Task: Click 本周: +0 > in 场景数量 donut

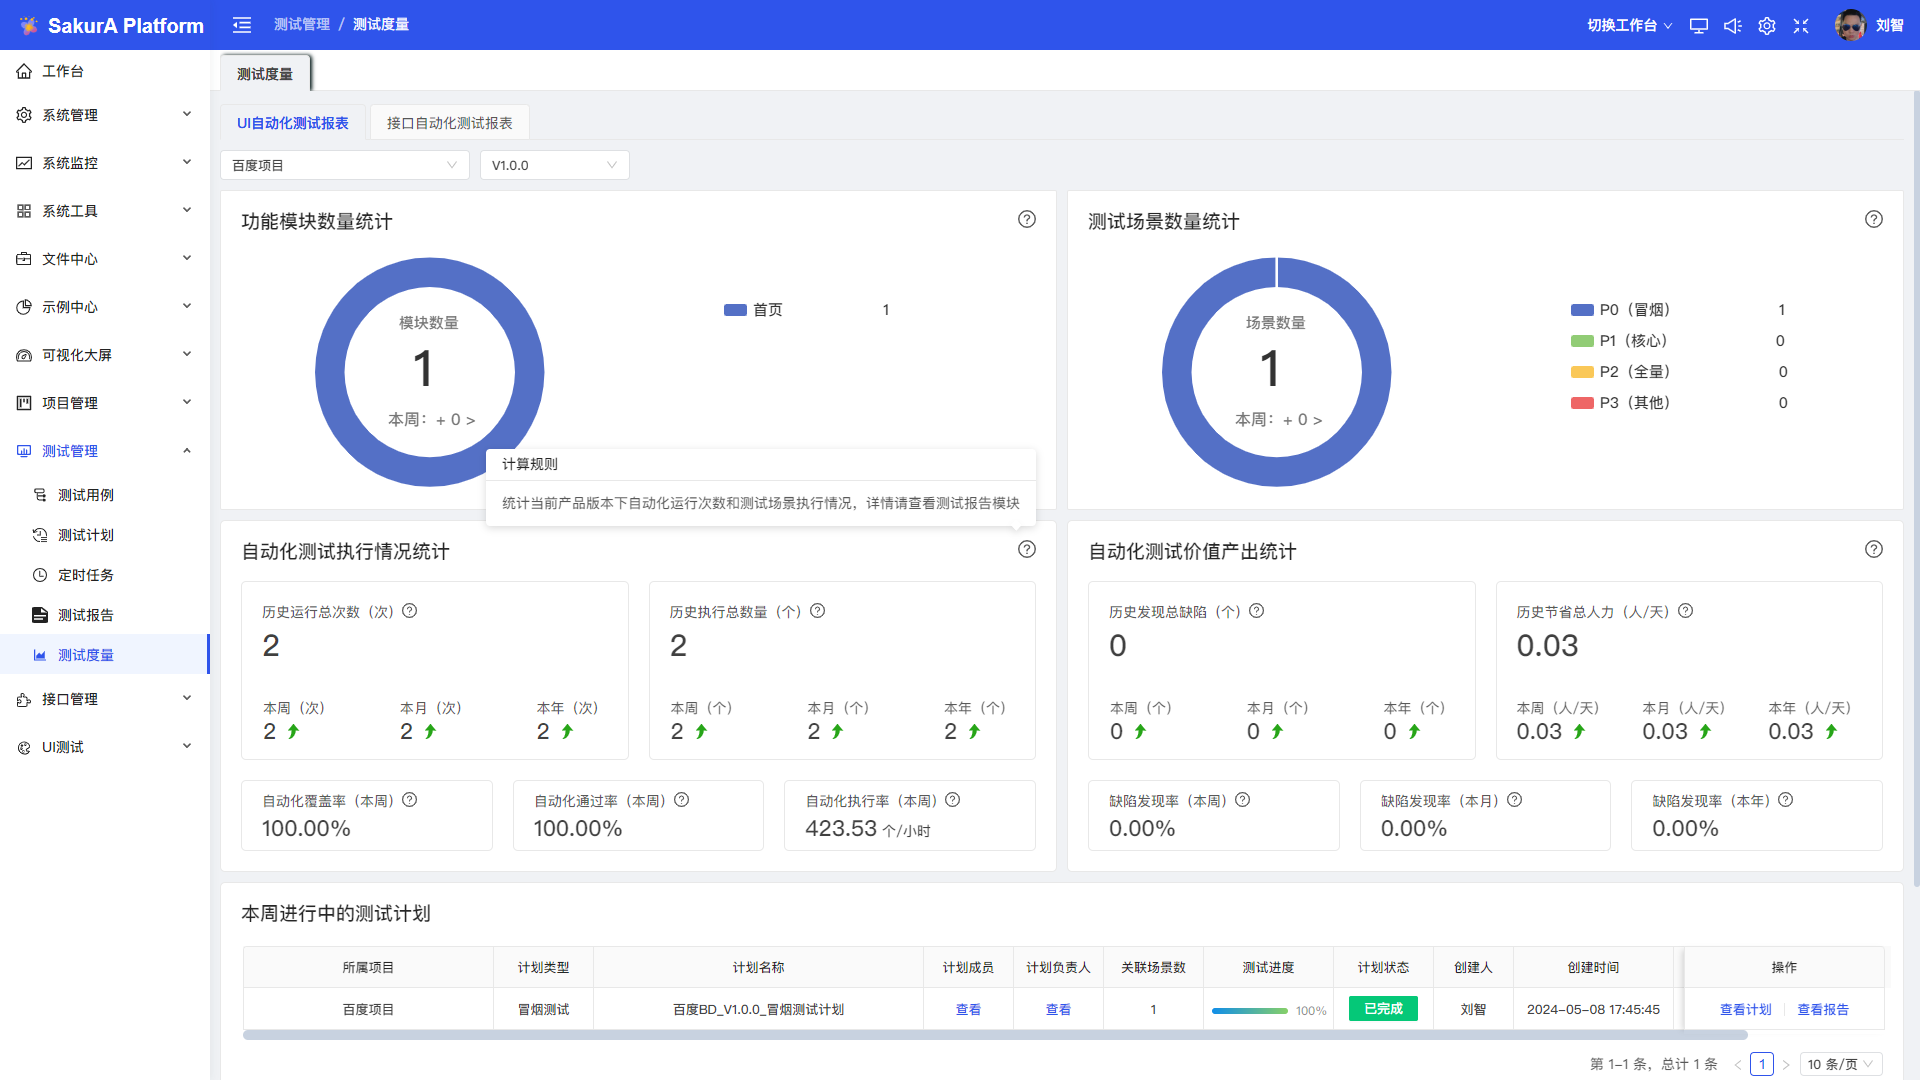Action: coord(1278,420)
